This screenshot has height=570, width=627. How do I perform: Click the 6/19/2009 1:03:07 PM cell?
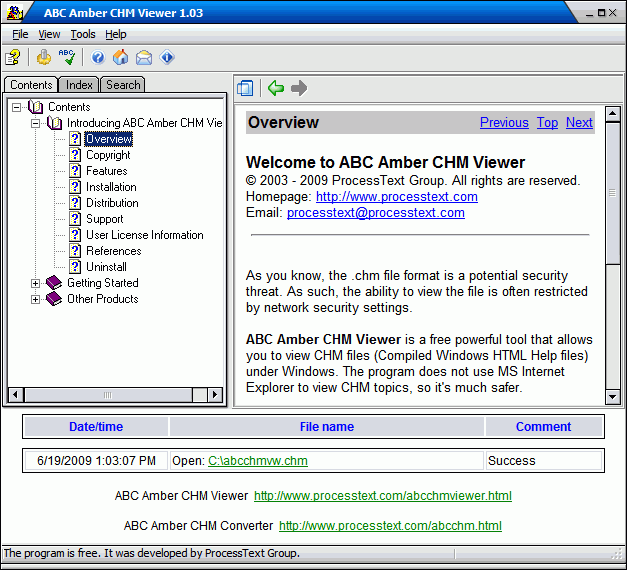96,460
